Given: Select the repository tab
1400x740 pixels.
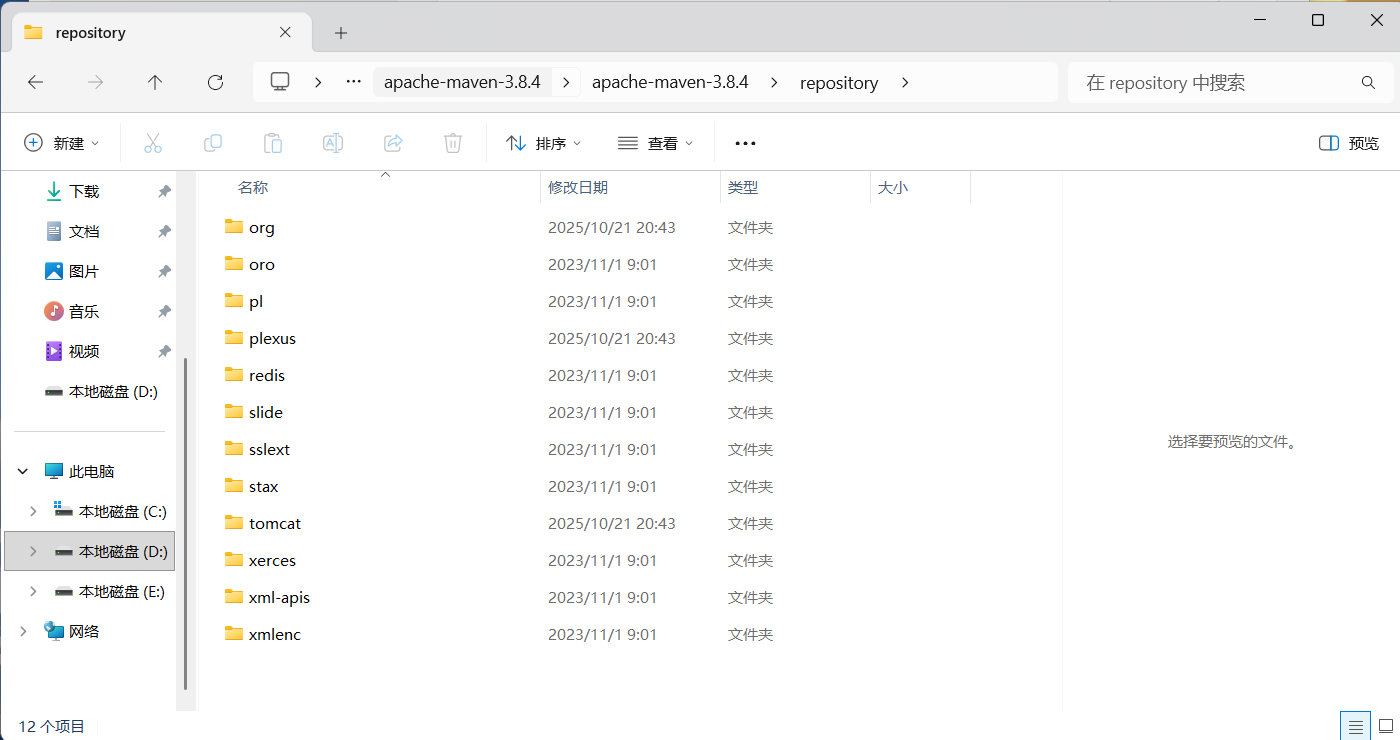Looking at the screenshot, I should pyautogui.click(x=160, y=33).
